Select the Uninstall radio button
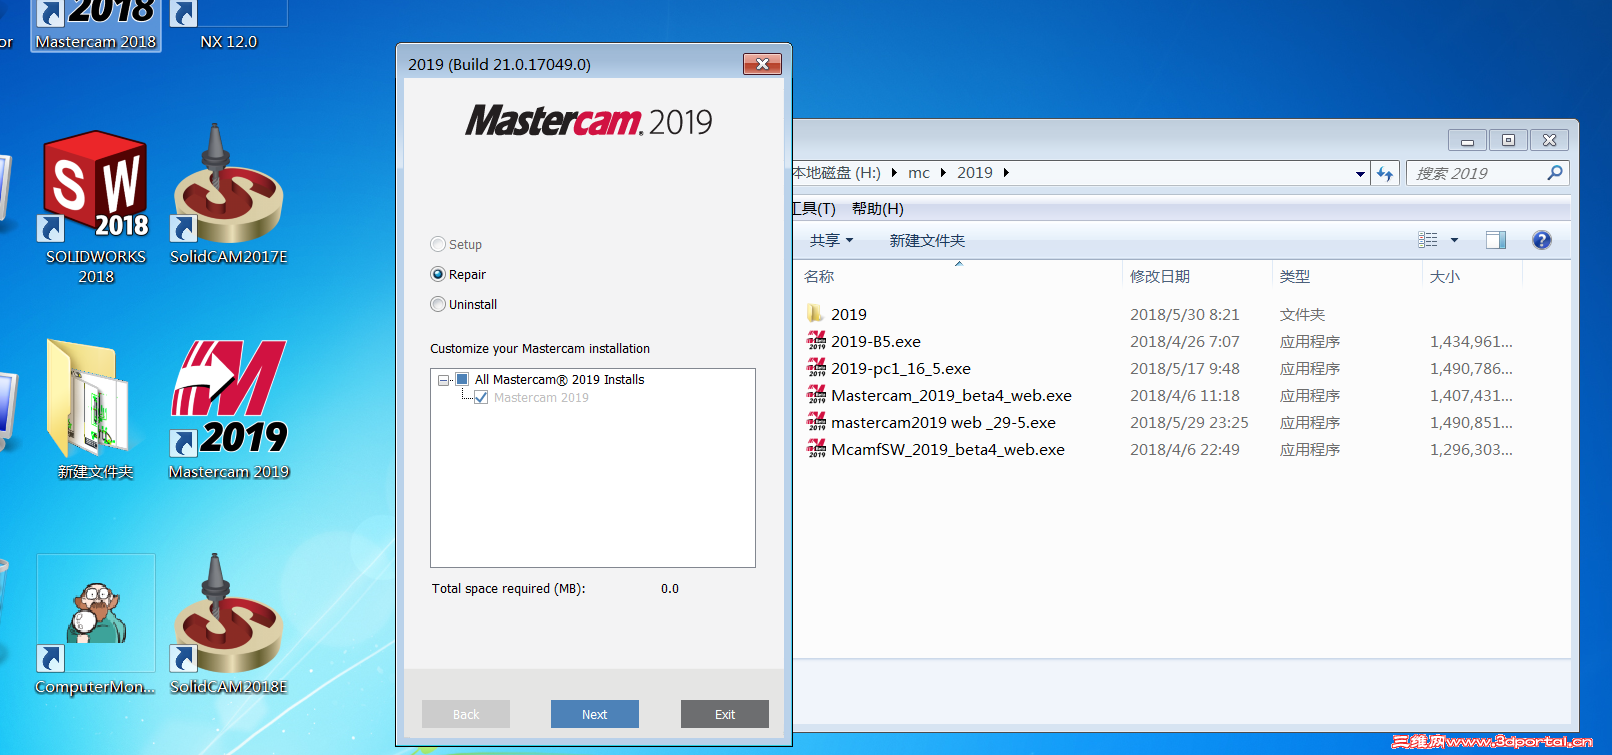Screen dimensions: 1612x755 [438, 304]
